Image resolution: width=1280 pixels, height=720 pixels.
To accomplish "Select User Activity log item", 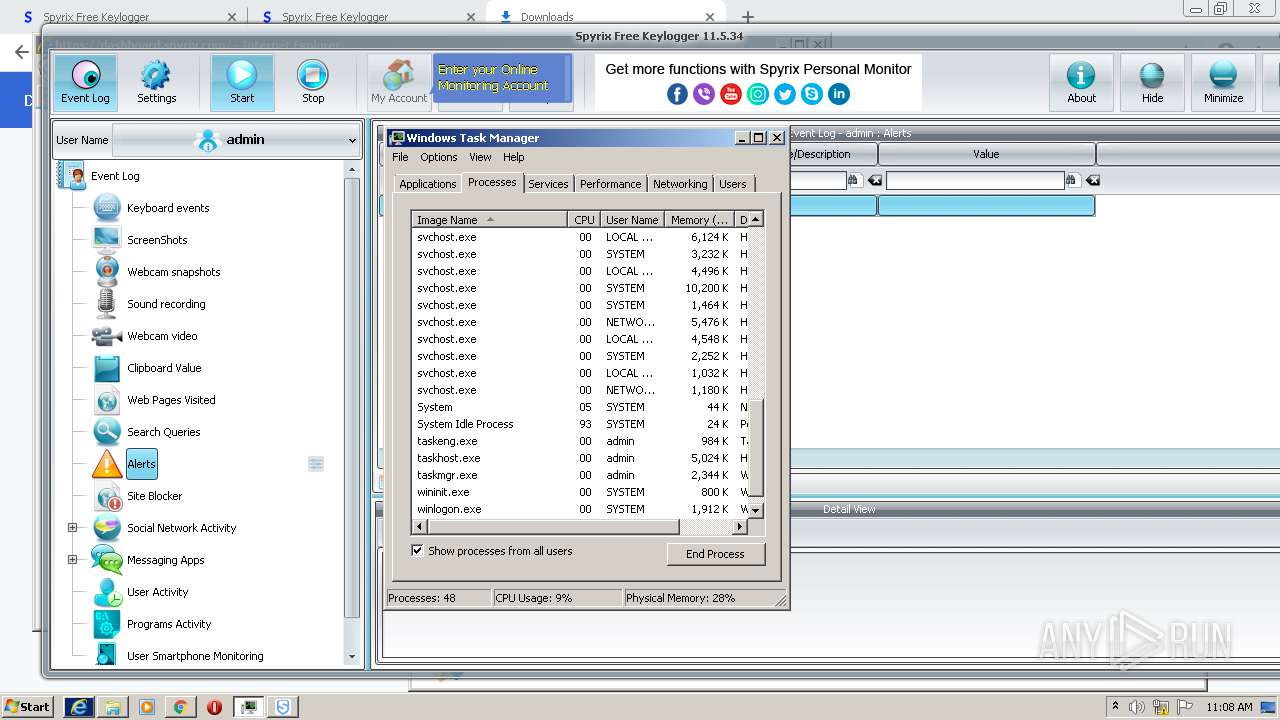I will click(x=157, y=592).
